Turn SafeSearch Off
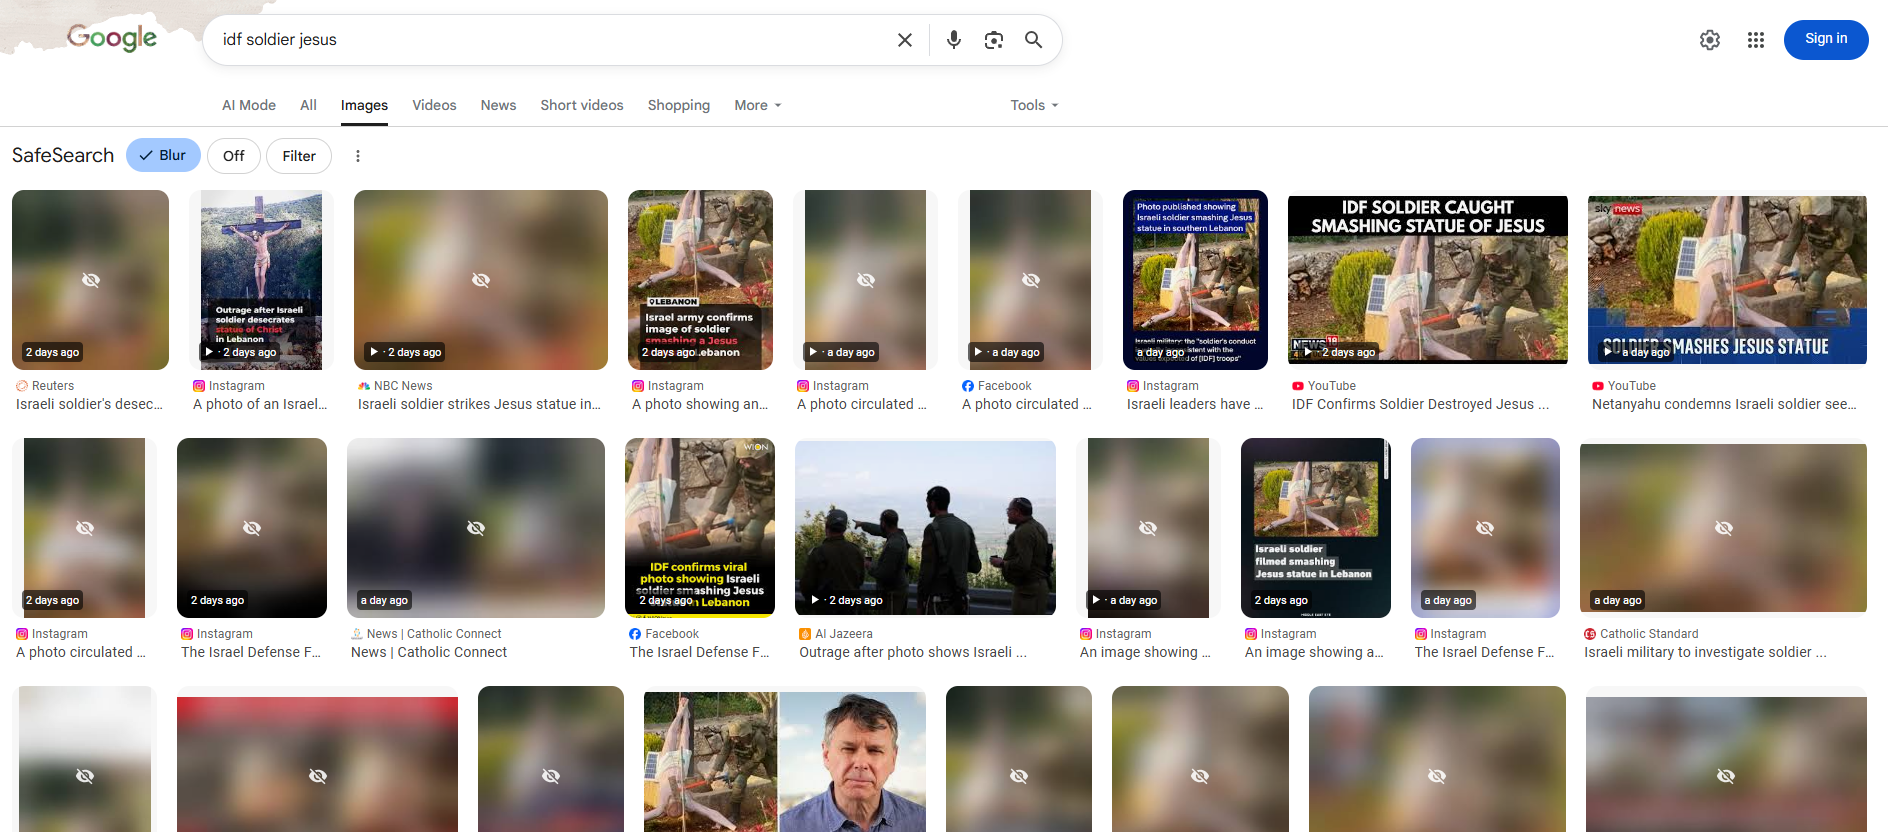This screenshot has height=832, width=1888. click(234, 156)
